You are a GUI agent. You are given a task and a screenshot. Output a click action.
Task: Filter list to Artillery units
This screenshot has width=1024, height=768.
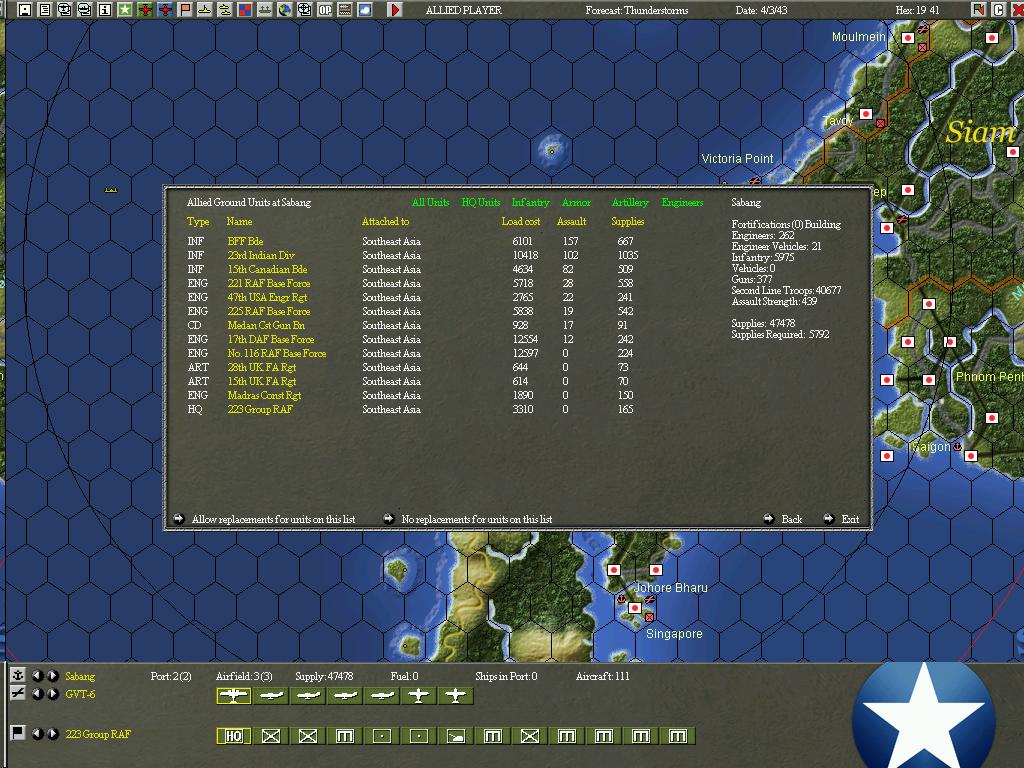630,202
